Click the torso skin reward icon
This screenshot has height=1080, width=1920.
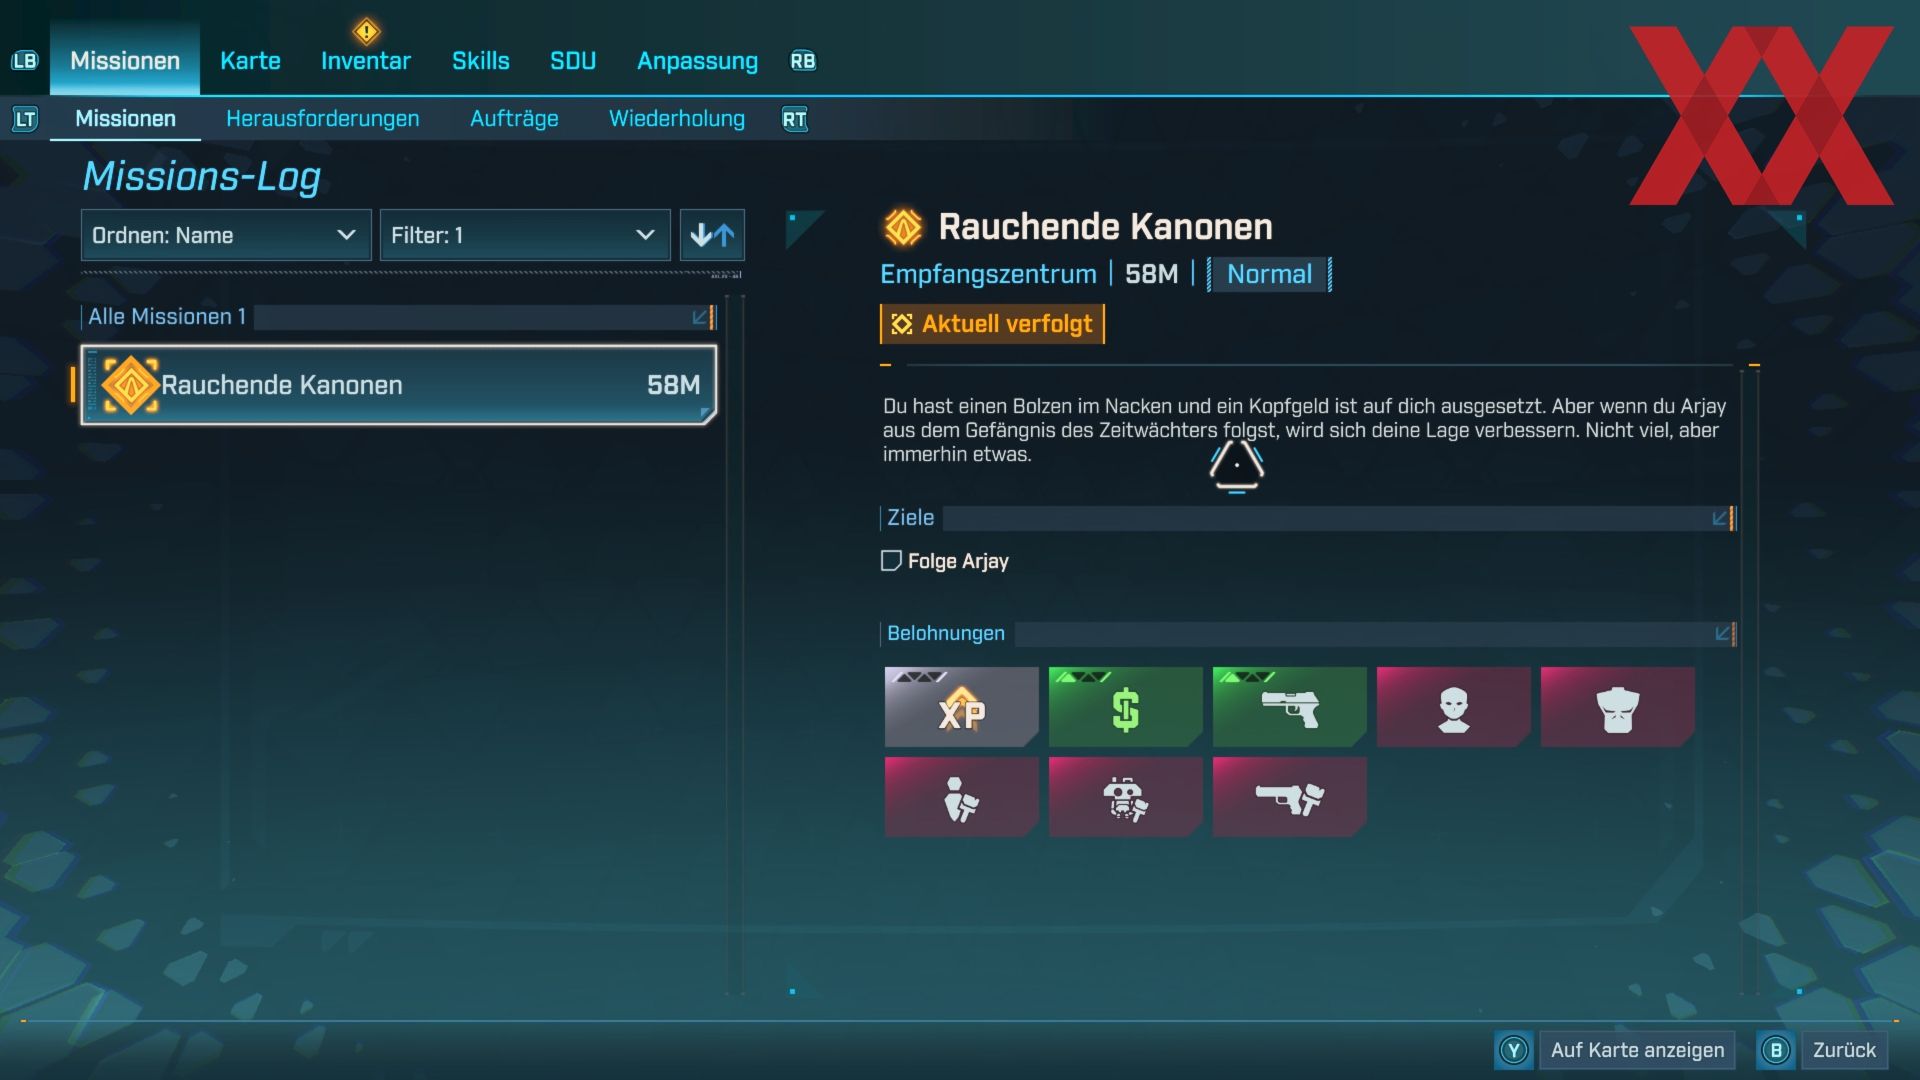1617,707
